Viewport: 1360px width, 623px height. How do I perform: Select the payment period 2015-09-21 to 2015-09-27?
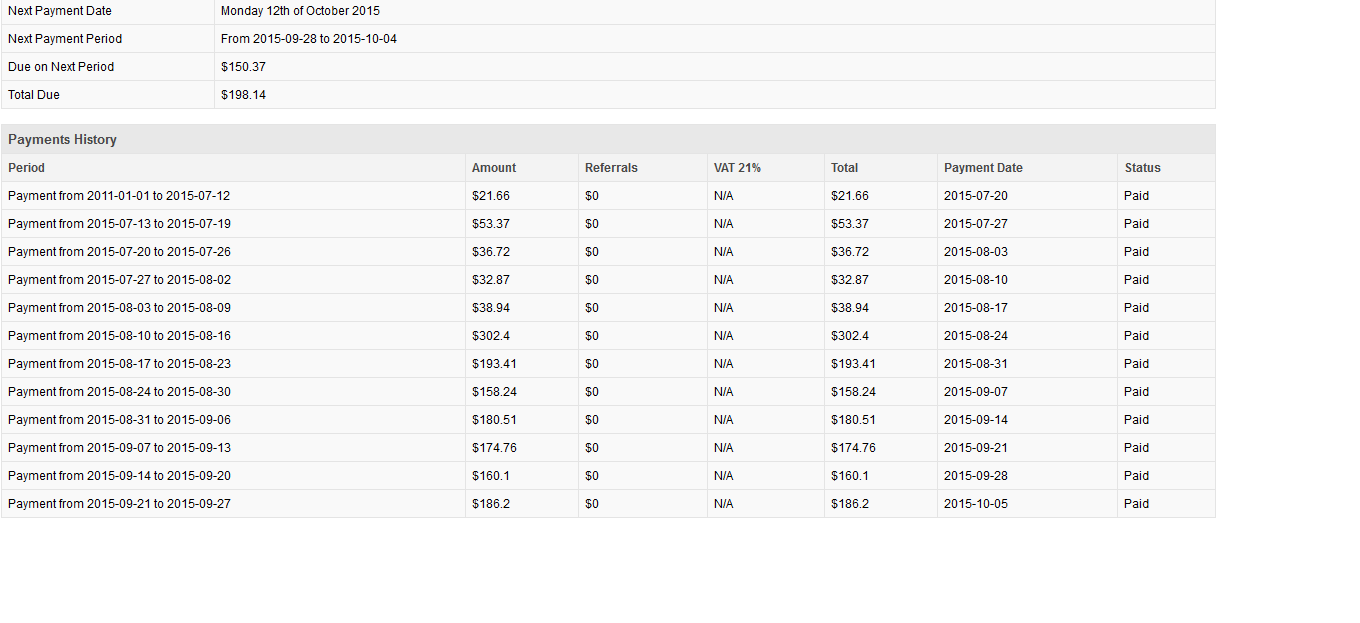click(119, 504)
